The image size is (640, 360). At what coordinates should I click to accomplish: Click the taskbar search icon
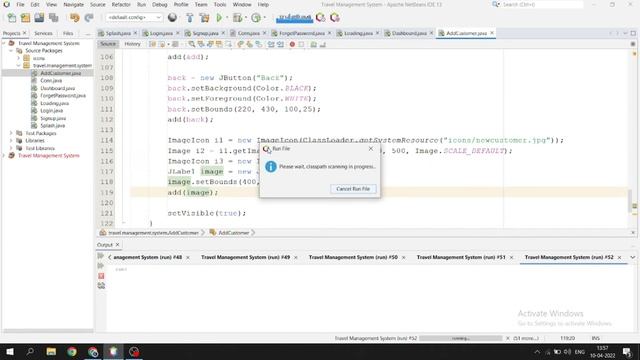tap(30, 351)
